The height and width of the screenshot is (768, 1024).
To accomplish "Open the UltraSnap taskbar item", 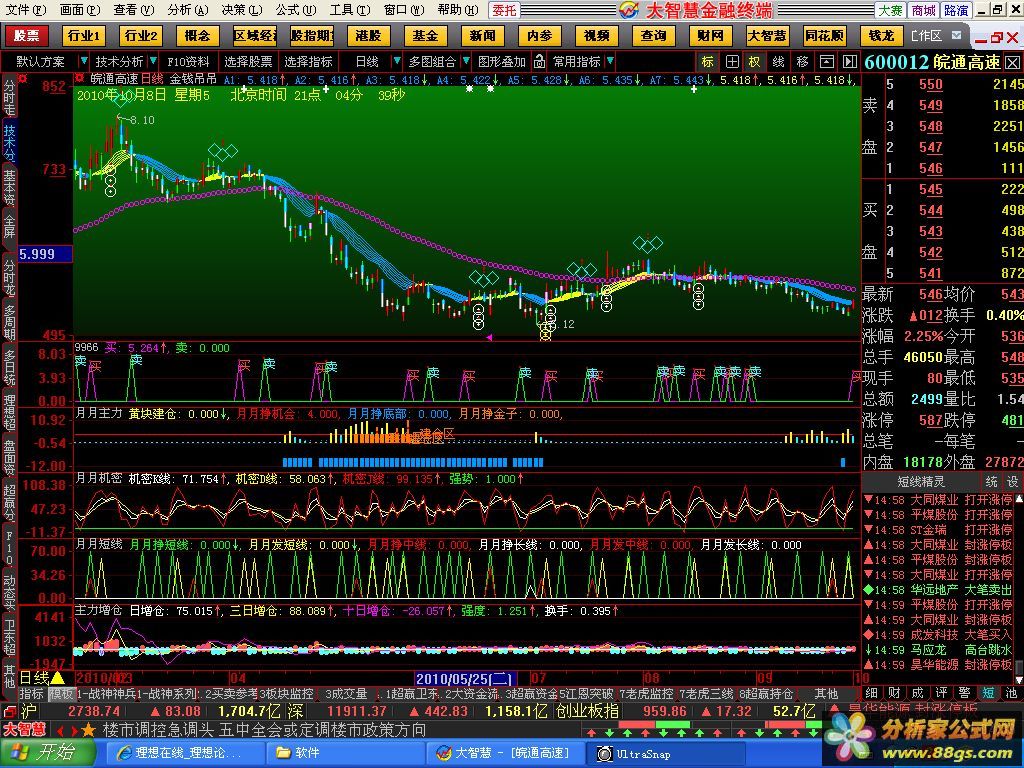I will tap(666, 753).
